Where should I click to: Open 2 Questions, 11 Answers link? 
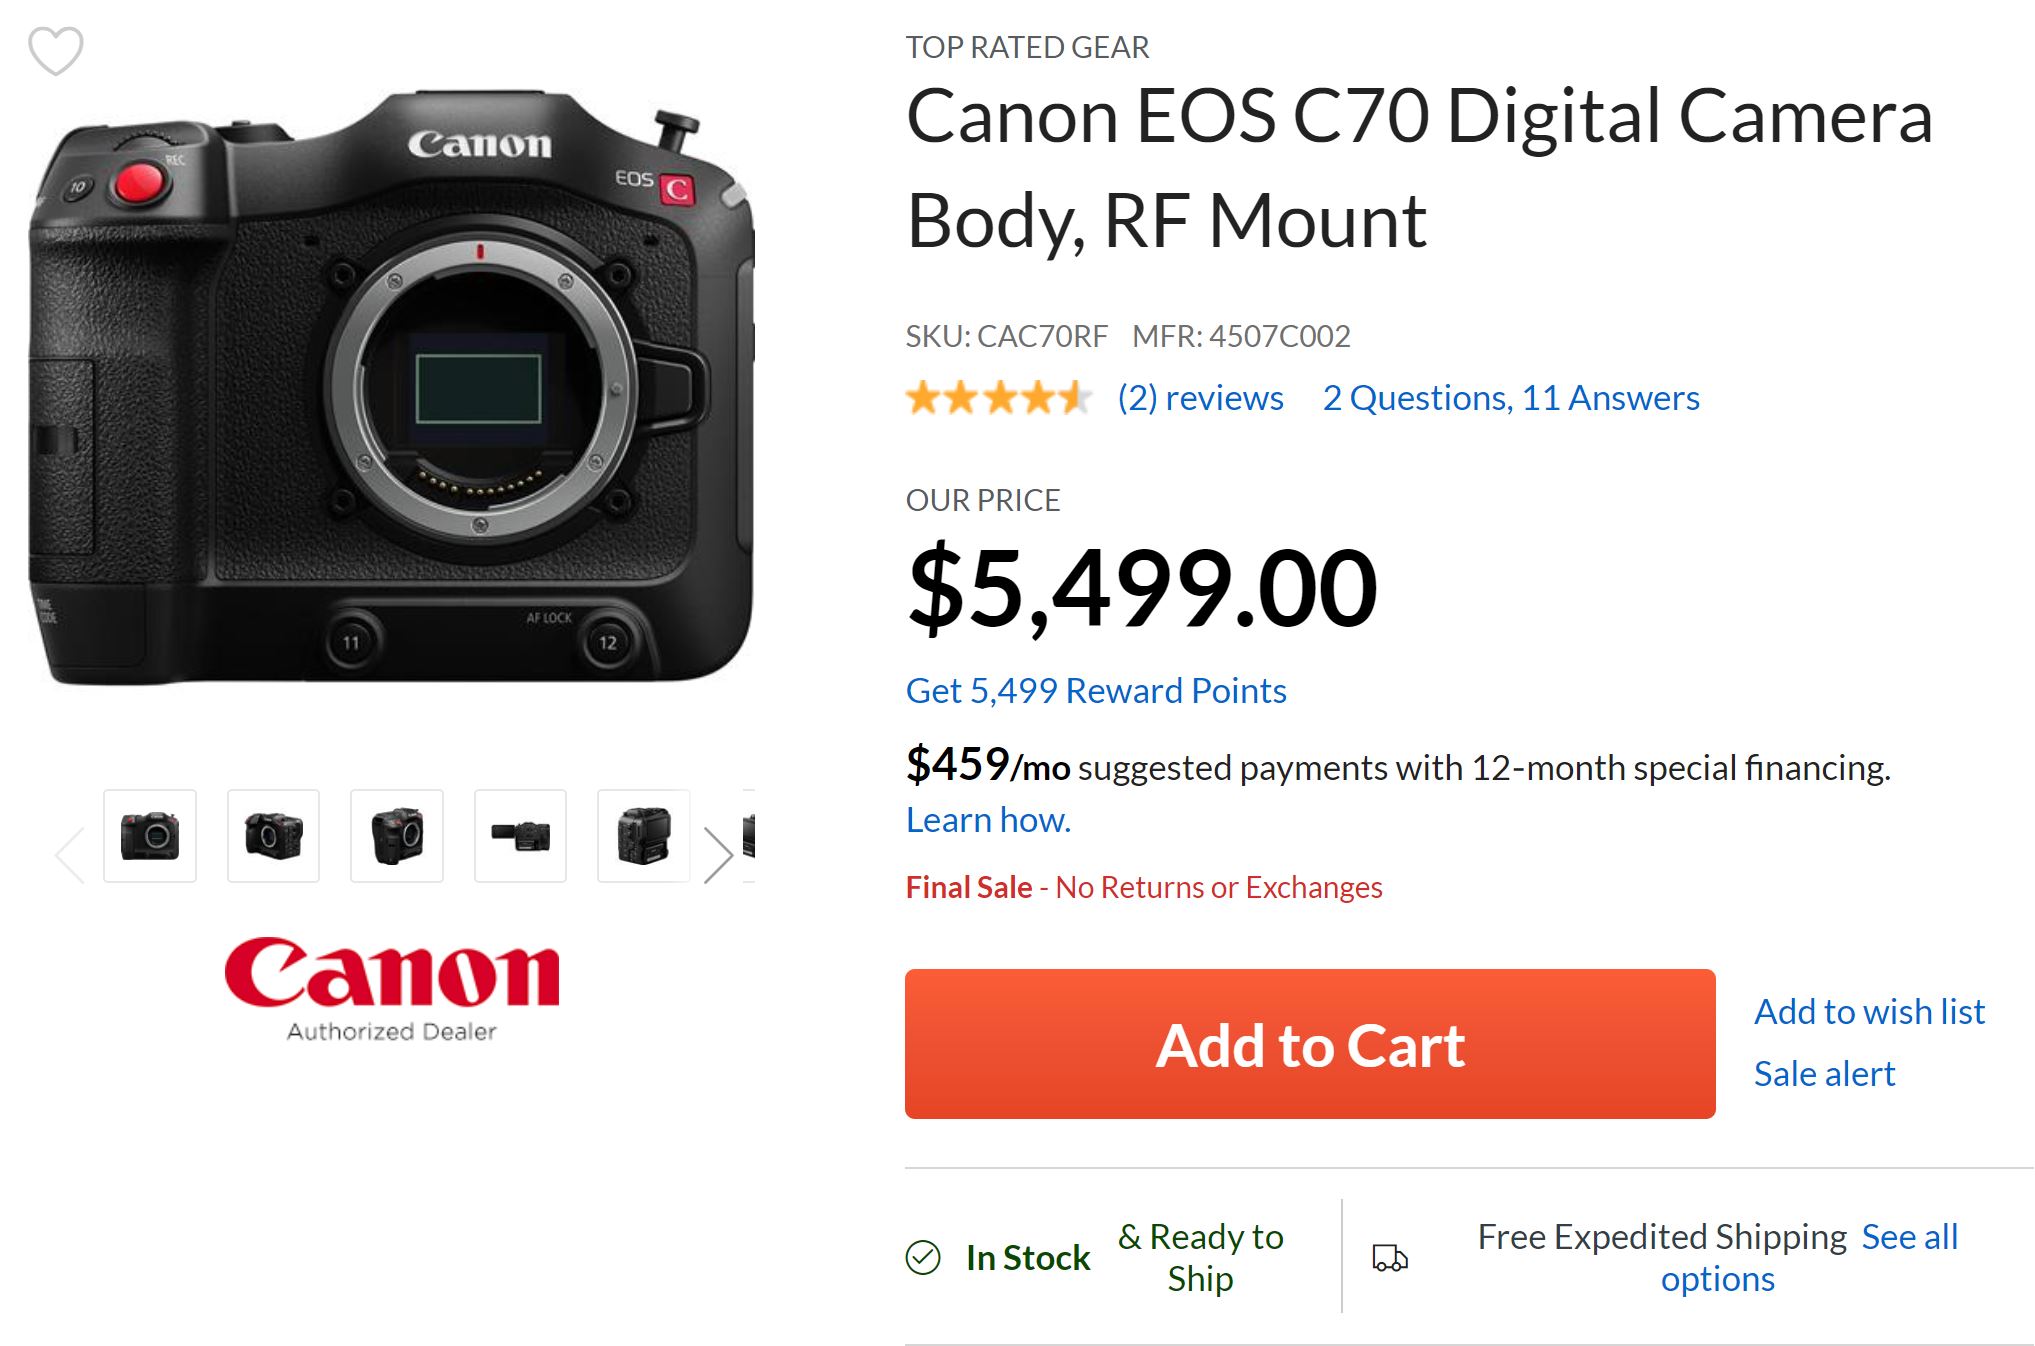pos(1510,398)
